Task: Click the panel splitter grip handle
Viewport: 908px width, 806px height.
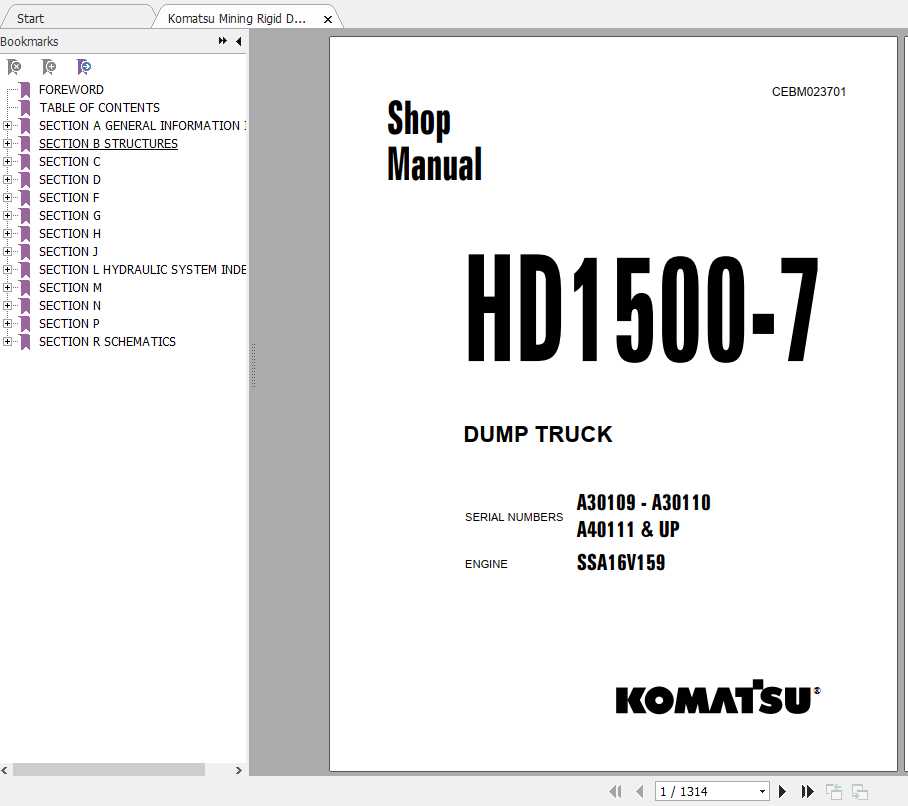Action: [x=252, y=366]
